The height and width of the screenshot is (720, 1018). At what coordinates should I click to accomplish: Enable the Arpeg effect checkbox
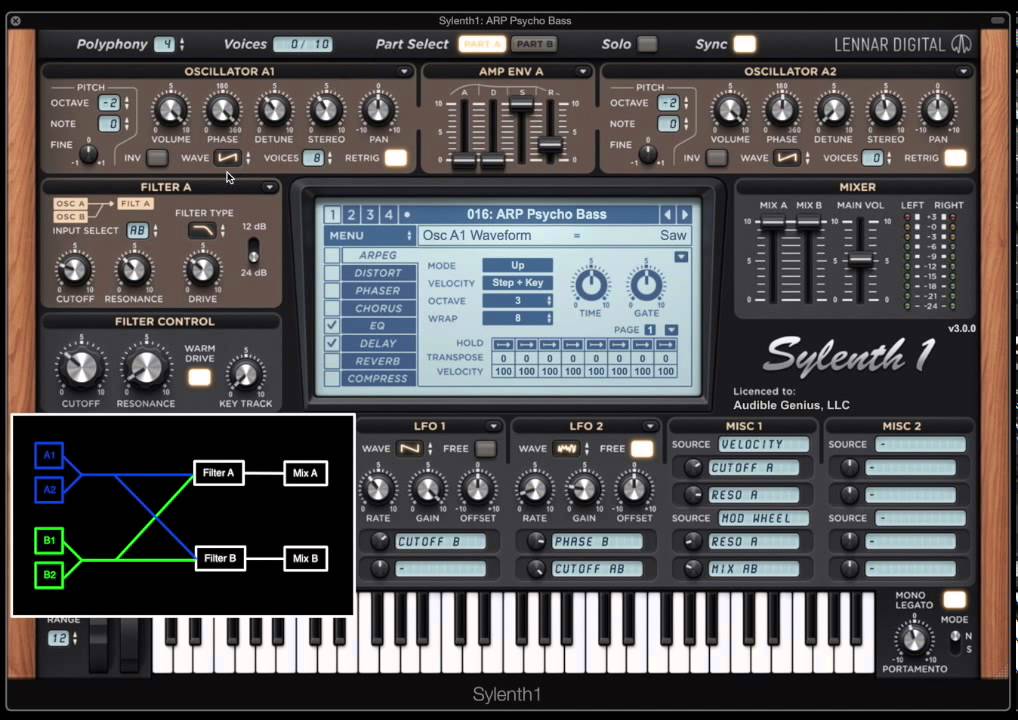tap(332, 255)
